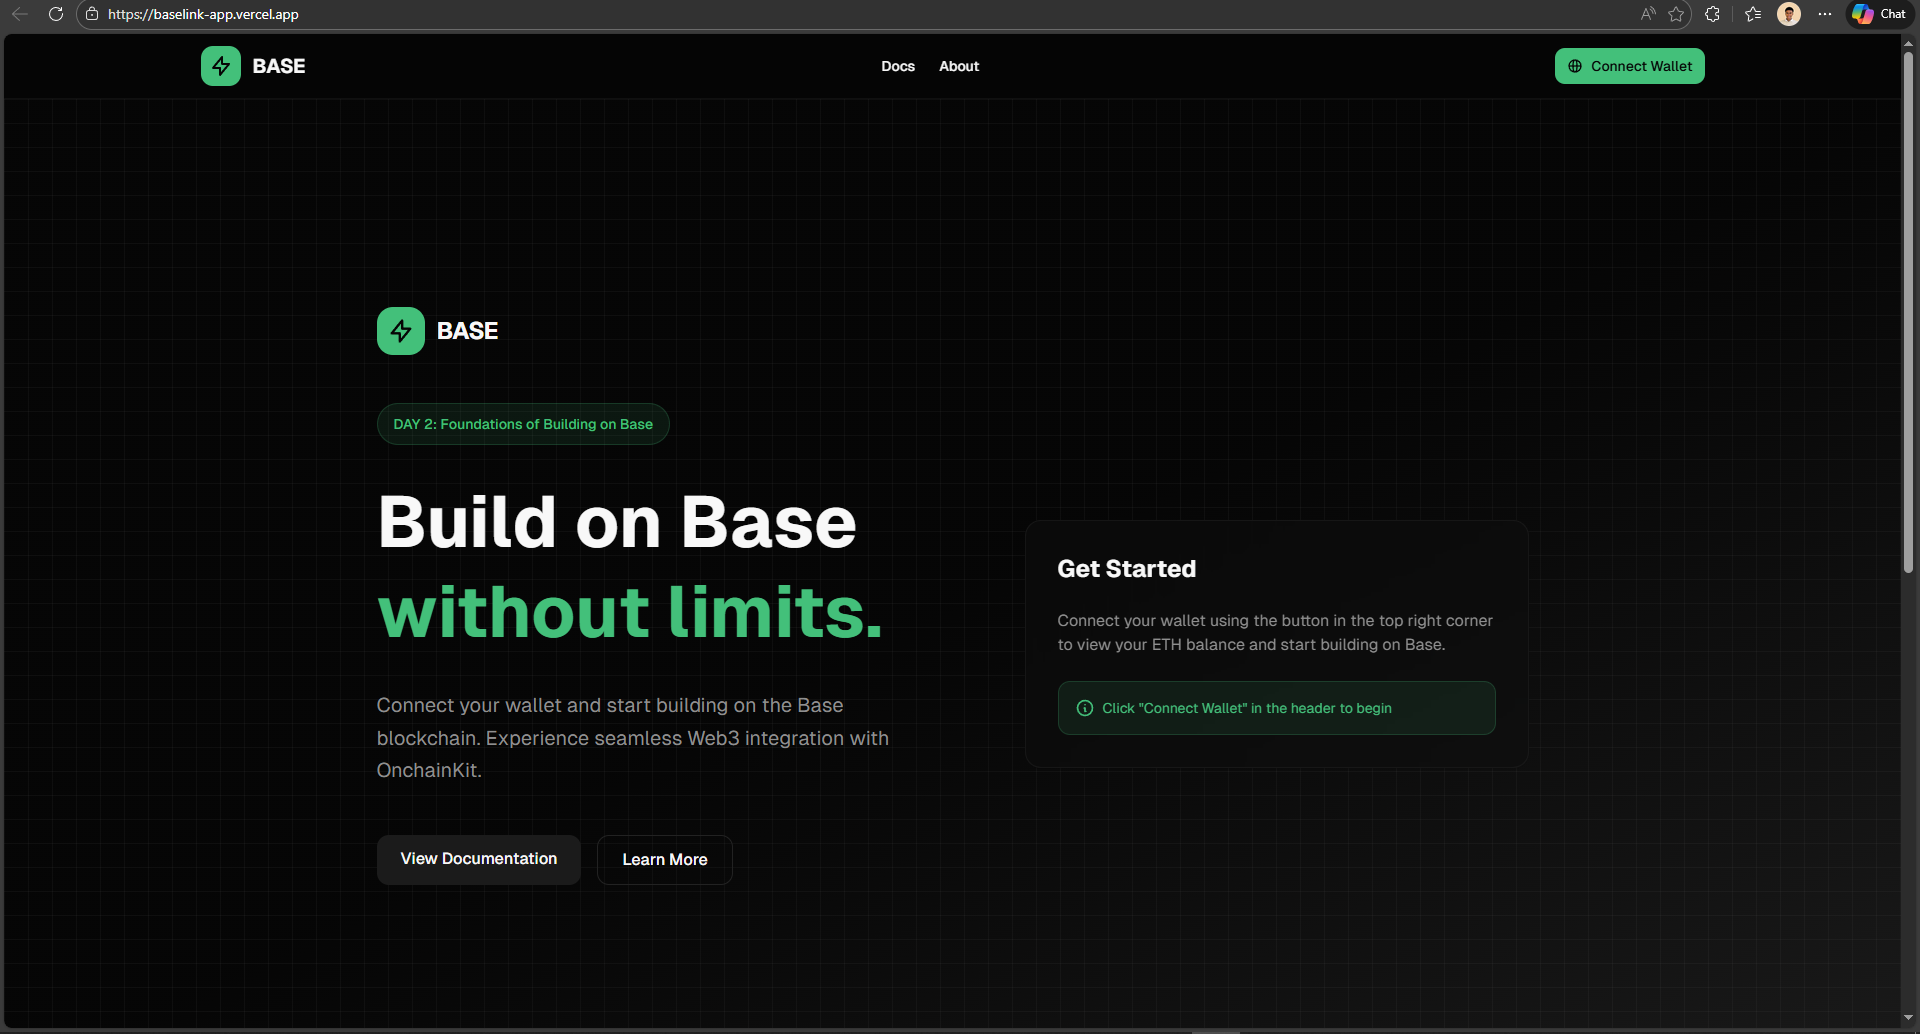
Task: Add page to favorites with star icon
Action: (x=1676, y=14)
